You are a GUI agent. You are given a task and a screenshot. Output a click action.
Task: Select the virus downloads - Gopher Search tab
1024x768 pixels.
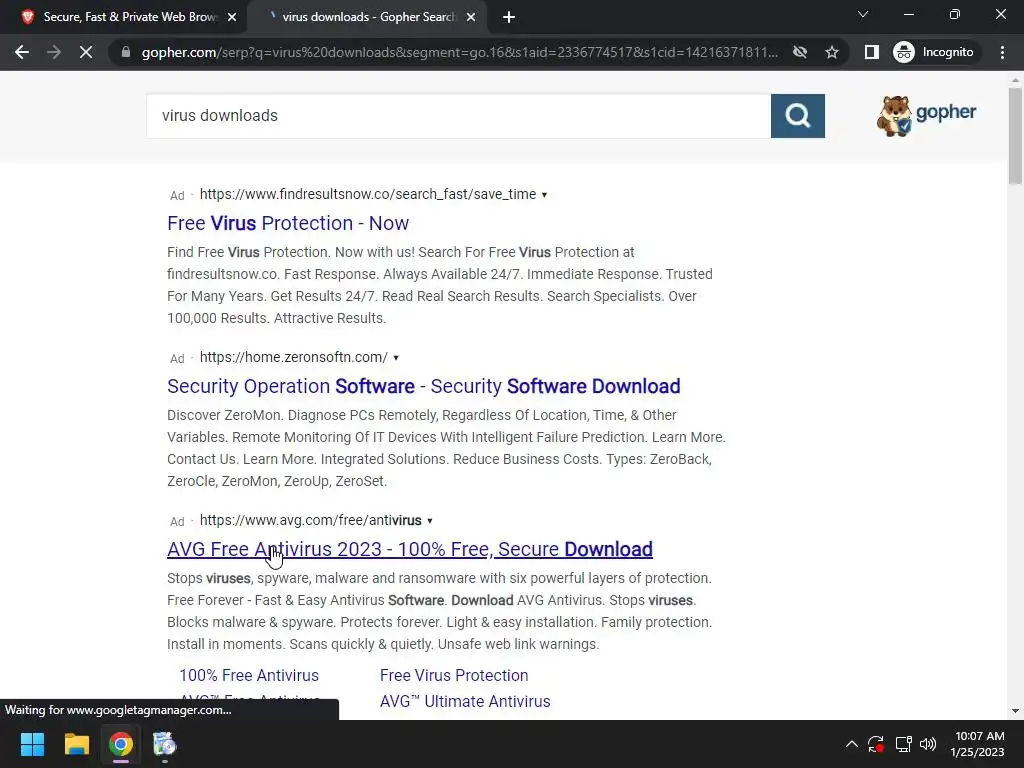point(368,17)
